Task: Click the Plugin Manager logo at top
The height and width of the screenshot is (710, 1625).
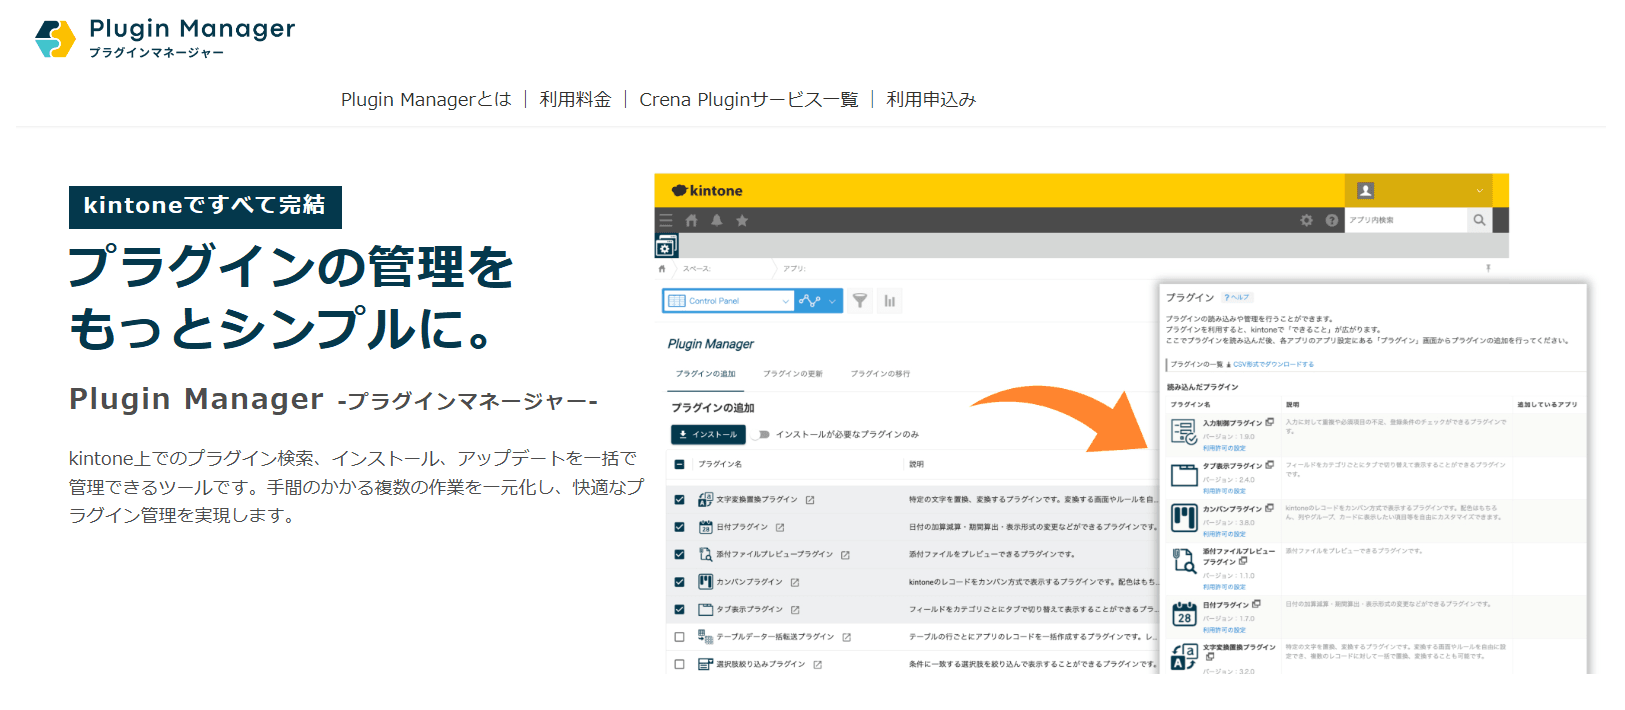Action: pos(165,38)
